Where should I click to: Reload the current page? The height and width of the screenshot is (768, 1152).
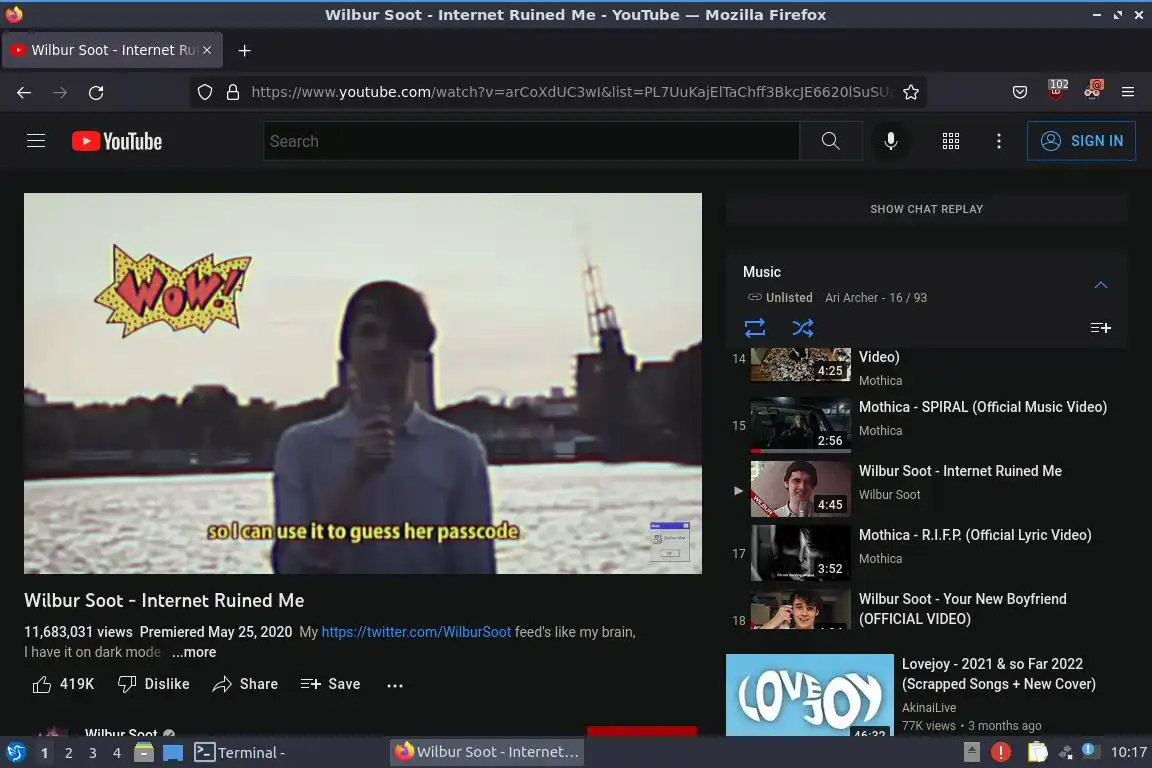96,92
